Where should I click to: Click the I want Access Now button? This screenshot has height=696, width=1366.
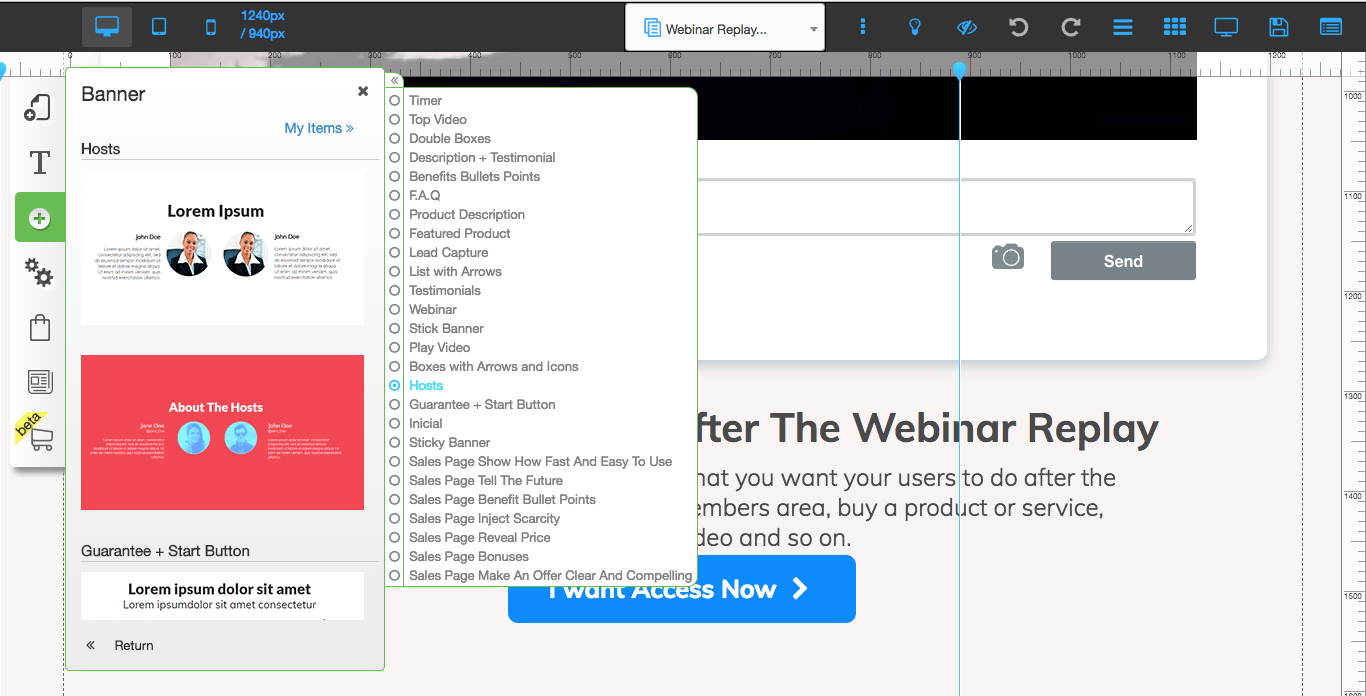coord(682,589)
